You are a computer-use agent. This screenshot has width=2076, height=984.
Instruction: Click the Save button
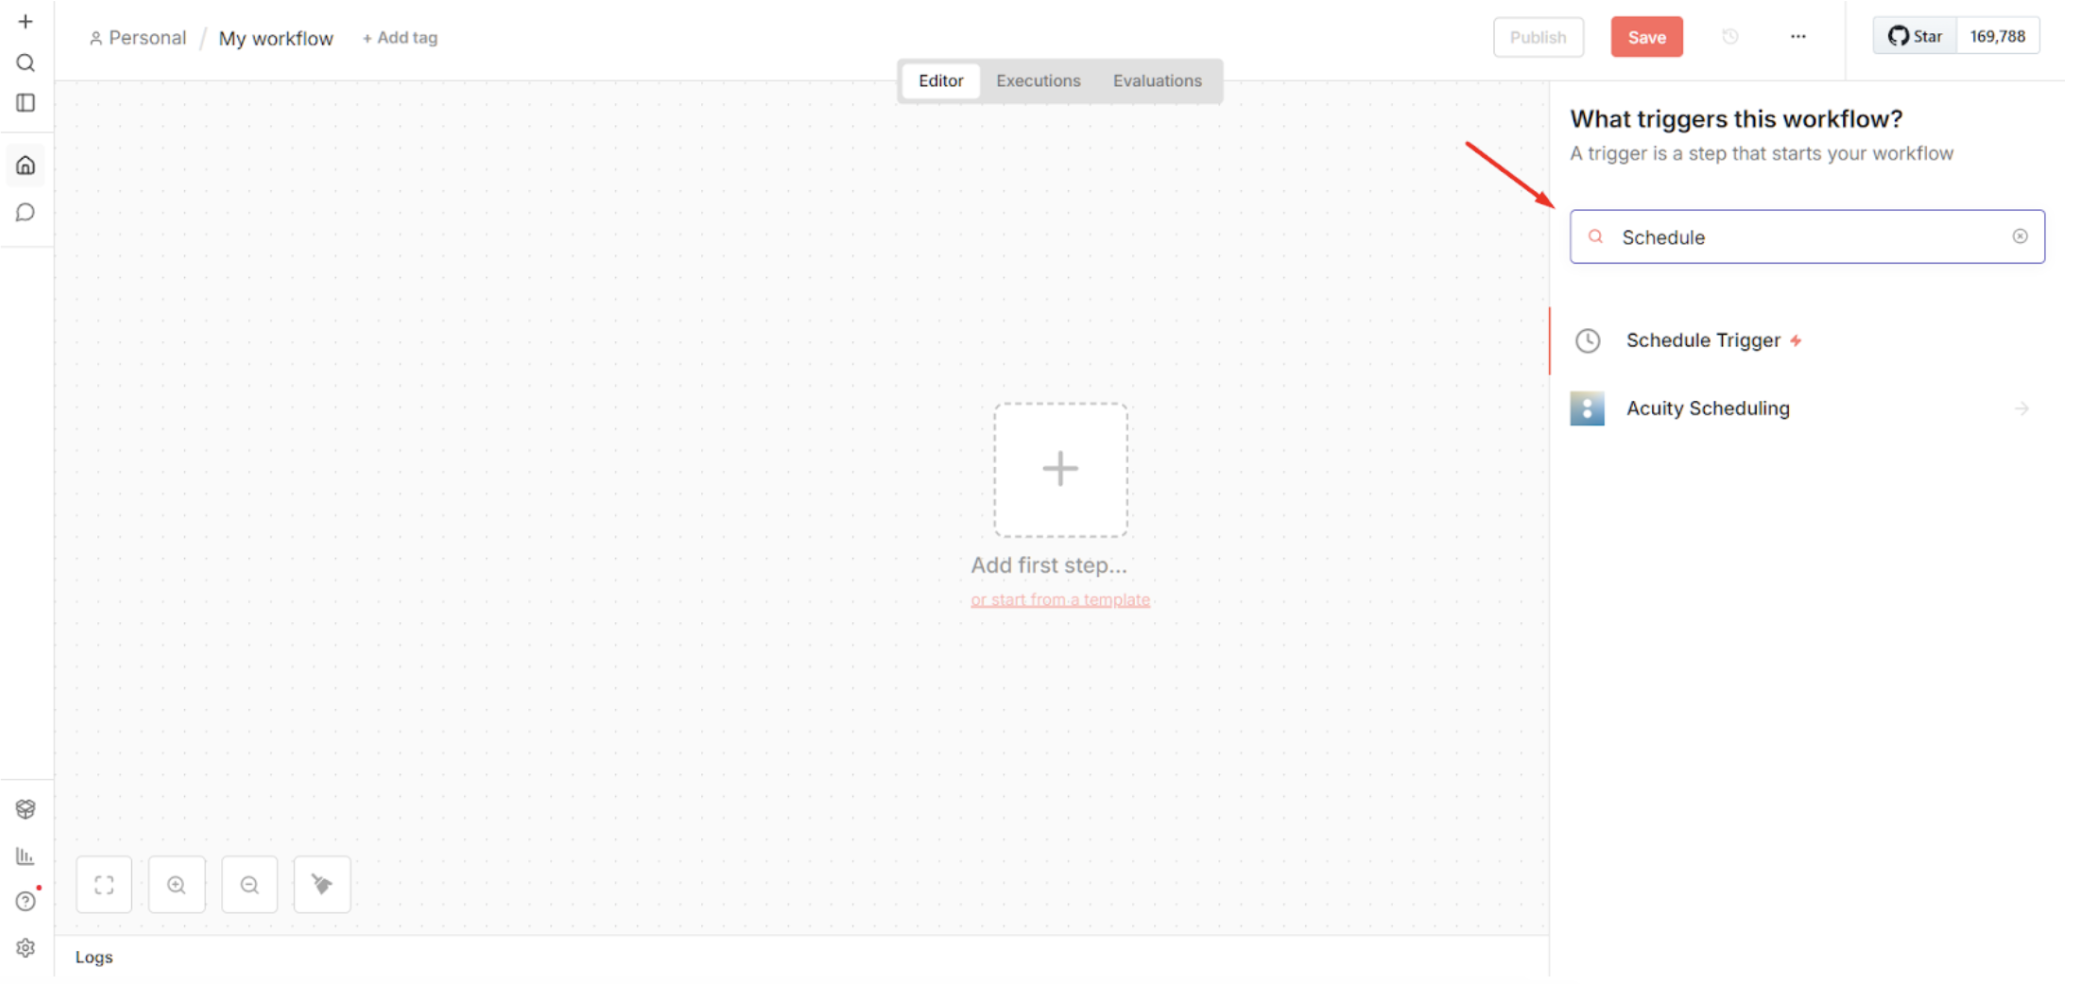1646,37
